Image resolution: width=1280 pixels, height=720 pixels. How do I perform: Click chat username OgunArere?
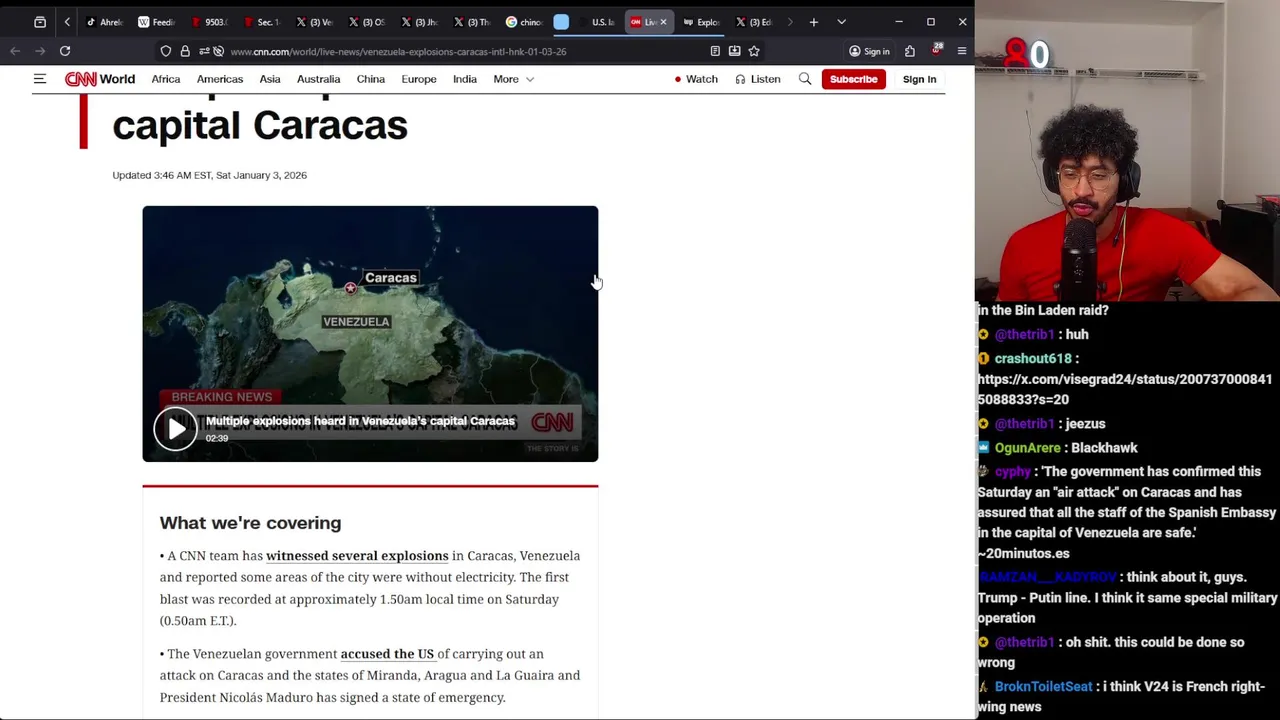[x=1027, y=448]
